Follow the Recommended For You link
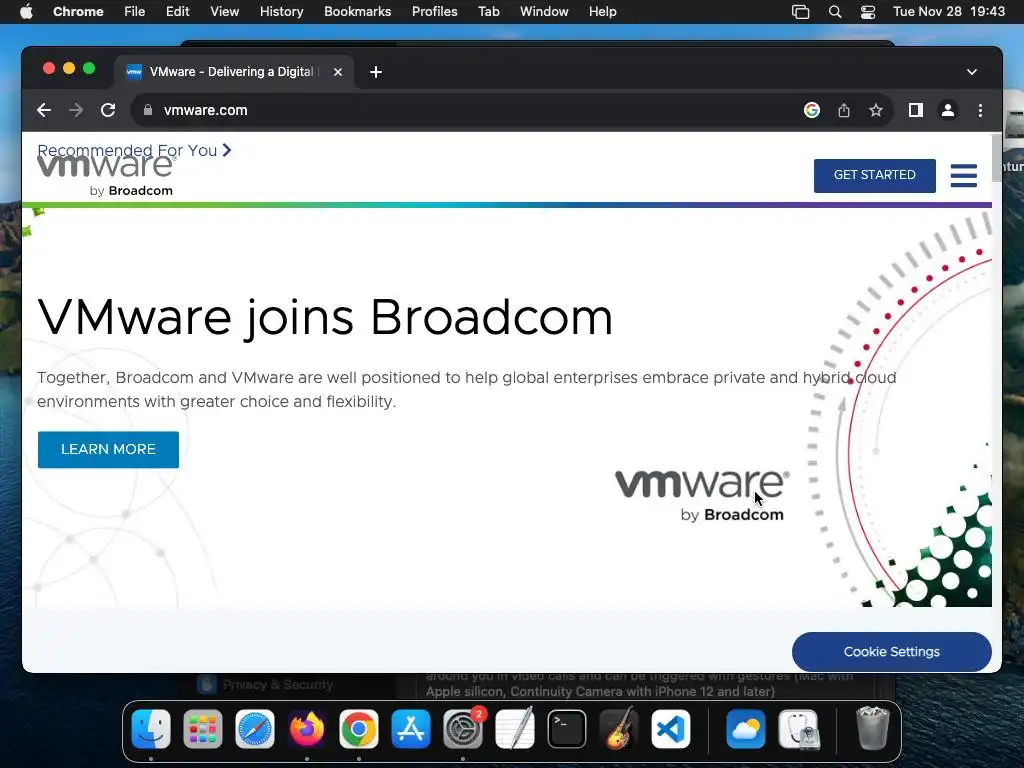The width and height of the screenshot is (1024, 768). [x=134, y=150]
